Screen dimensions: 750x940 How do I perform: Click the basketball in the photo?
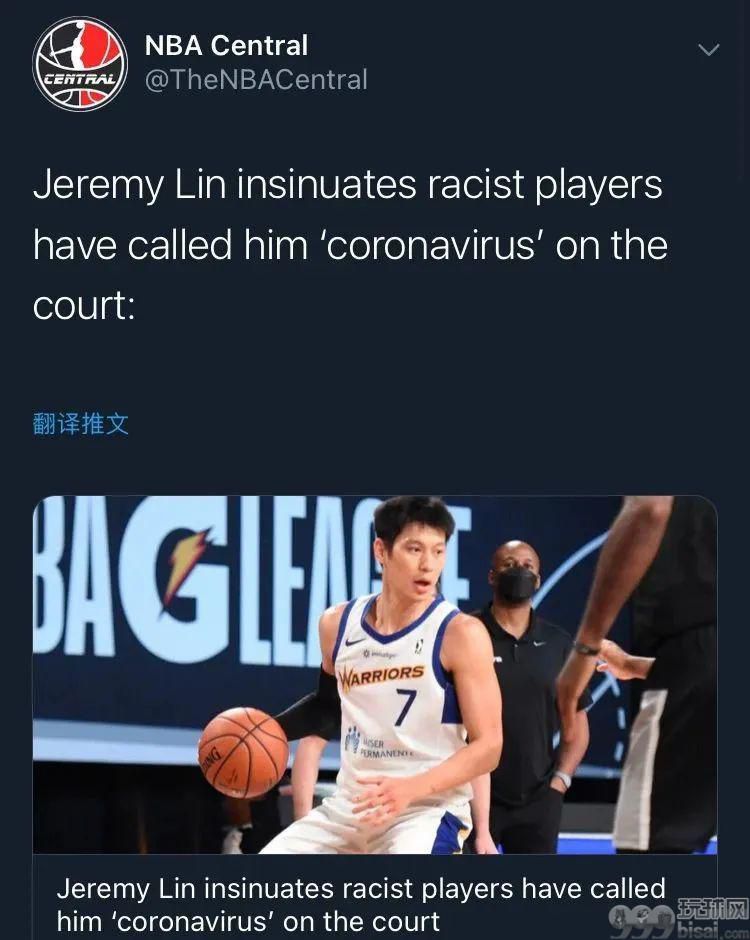[243, 753]
